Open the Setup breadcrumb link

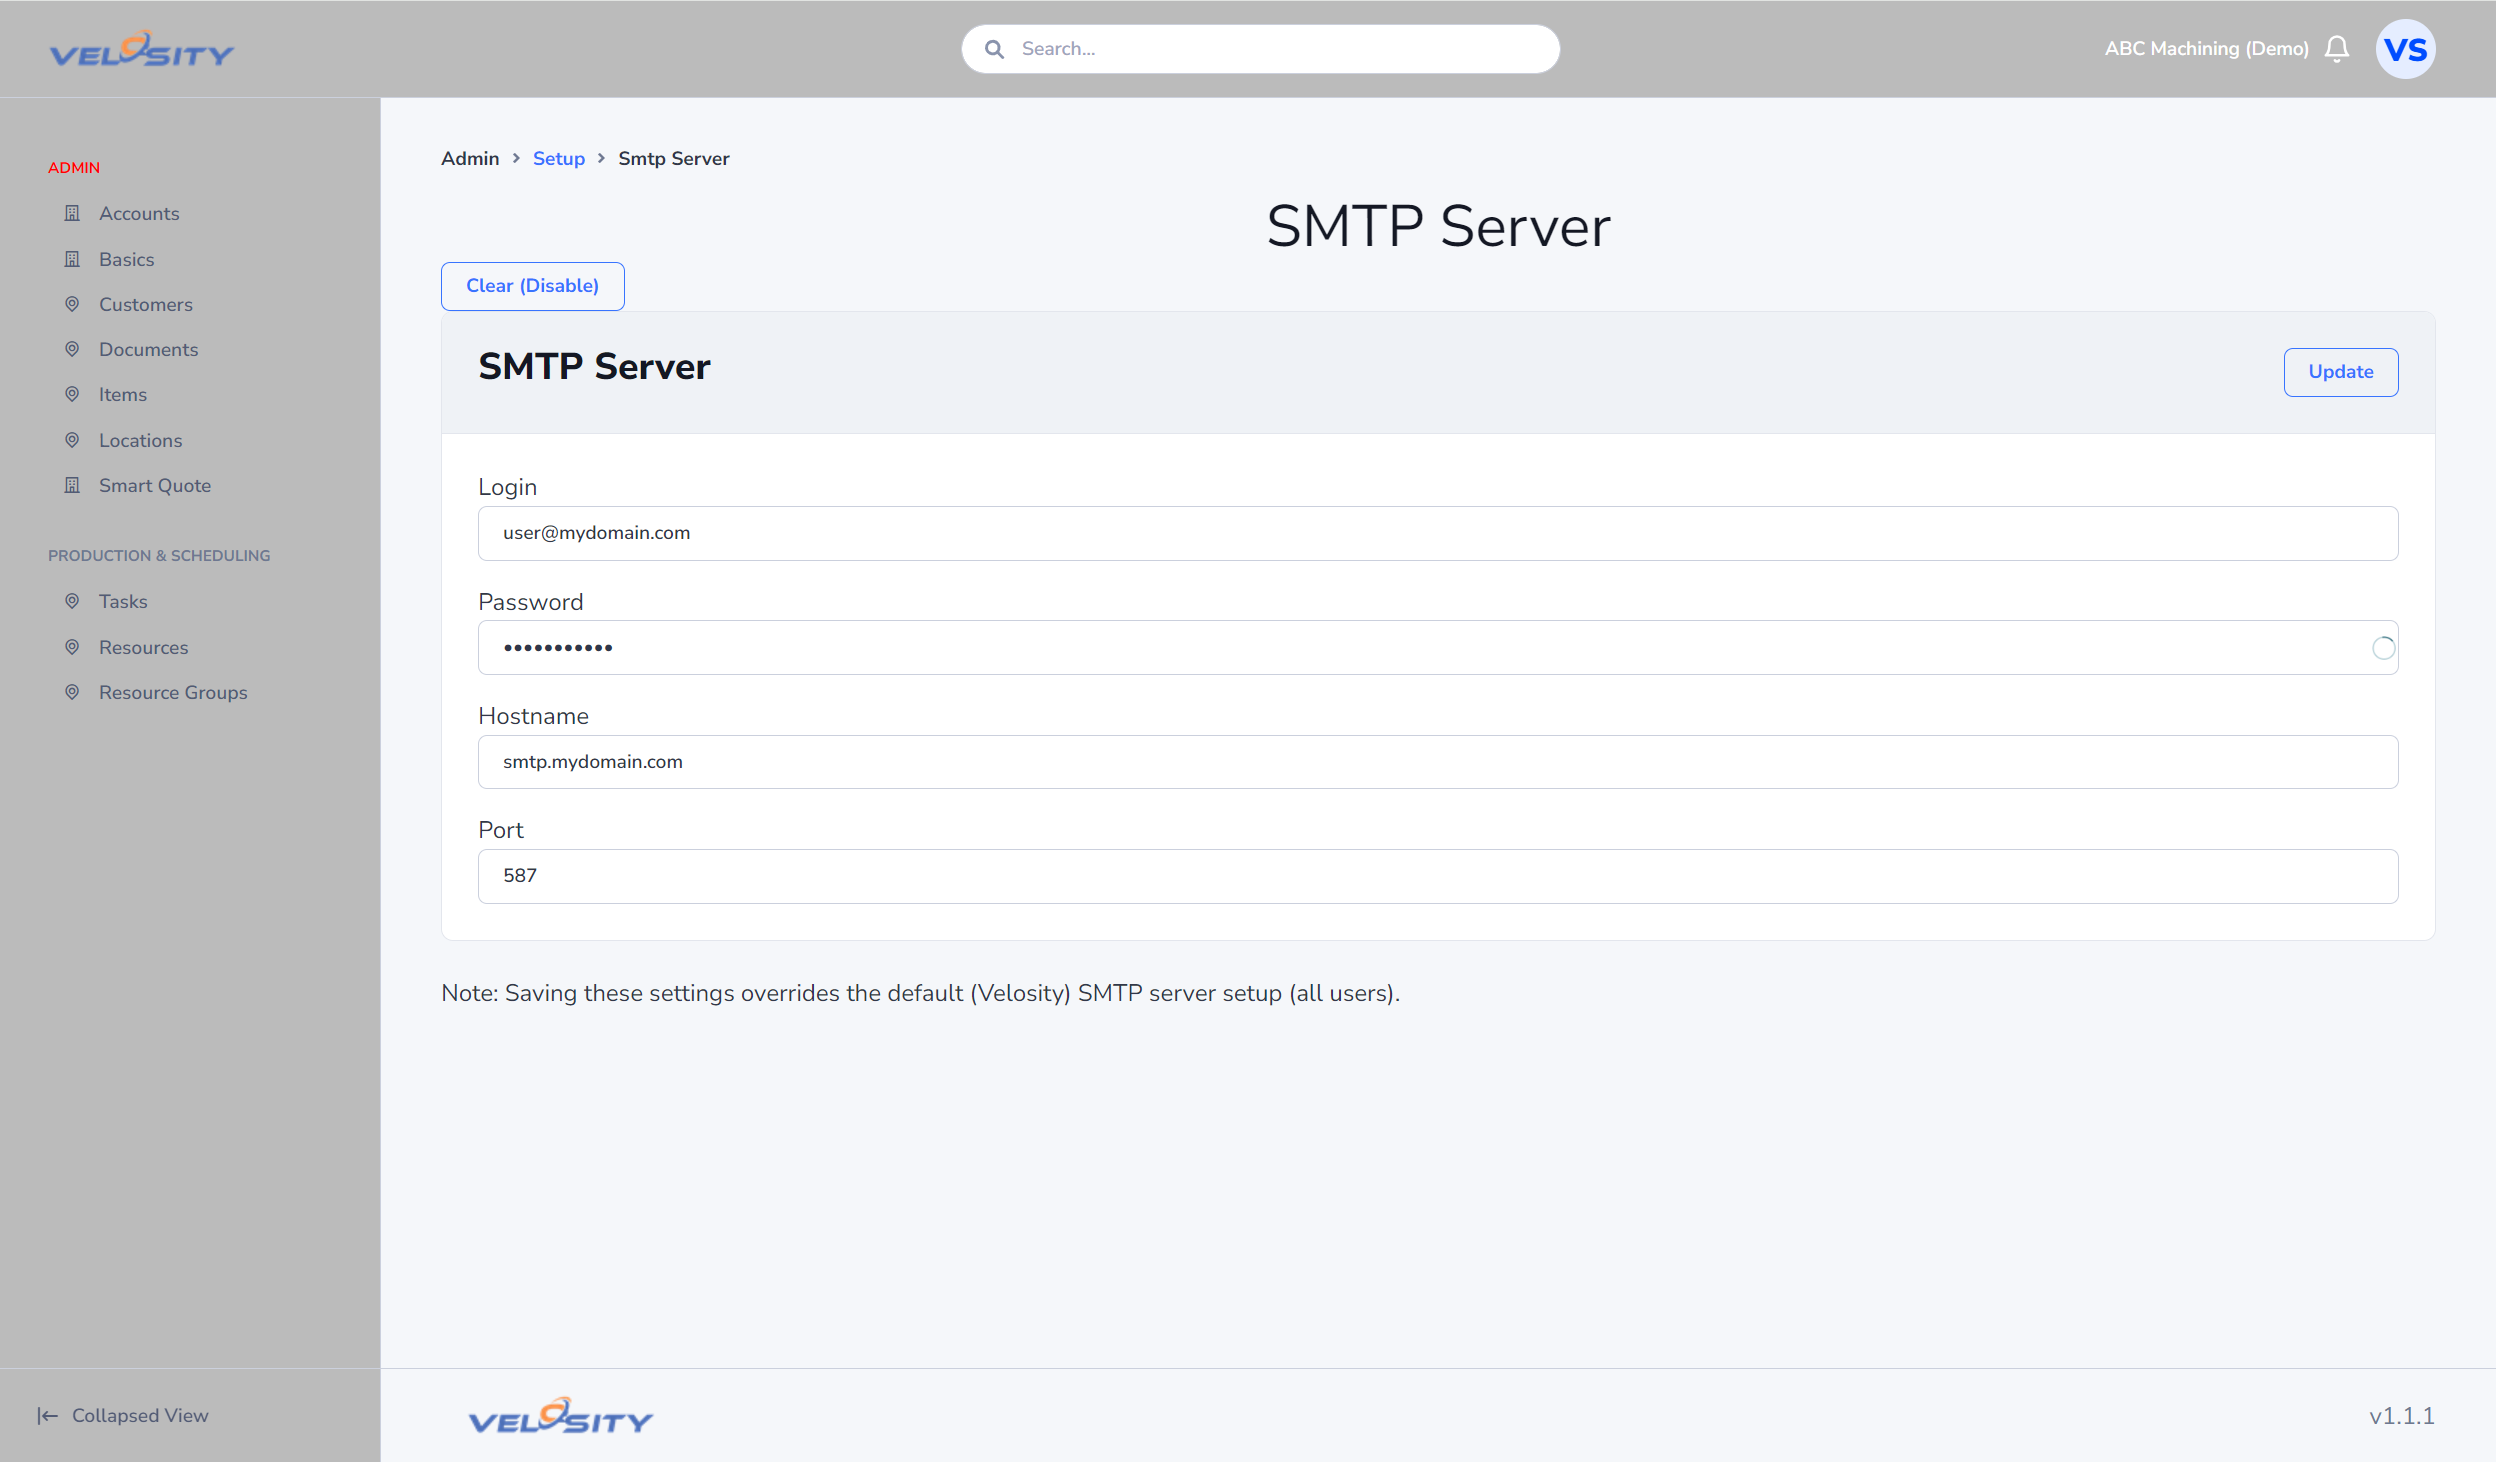(559, 158)
